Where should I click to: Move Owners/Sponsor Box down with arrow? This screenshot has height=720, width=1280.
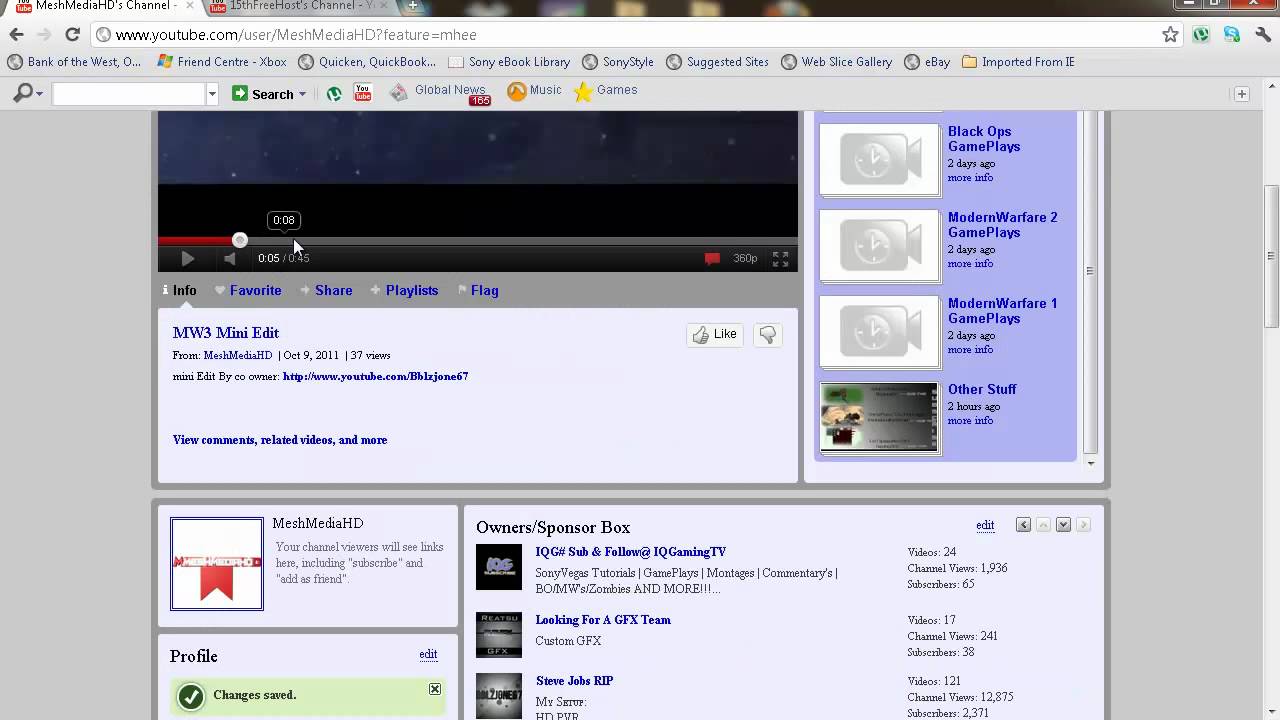1063,525
